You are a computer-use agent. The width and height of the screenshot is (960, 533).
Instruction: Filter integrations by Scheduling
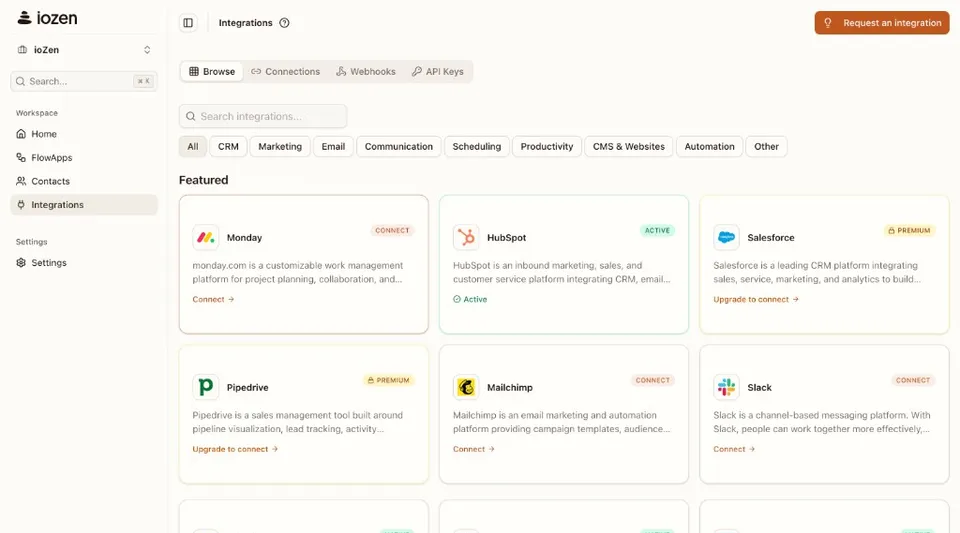[x=477, y=146]
